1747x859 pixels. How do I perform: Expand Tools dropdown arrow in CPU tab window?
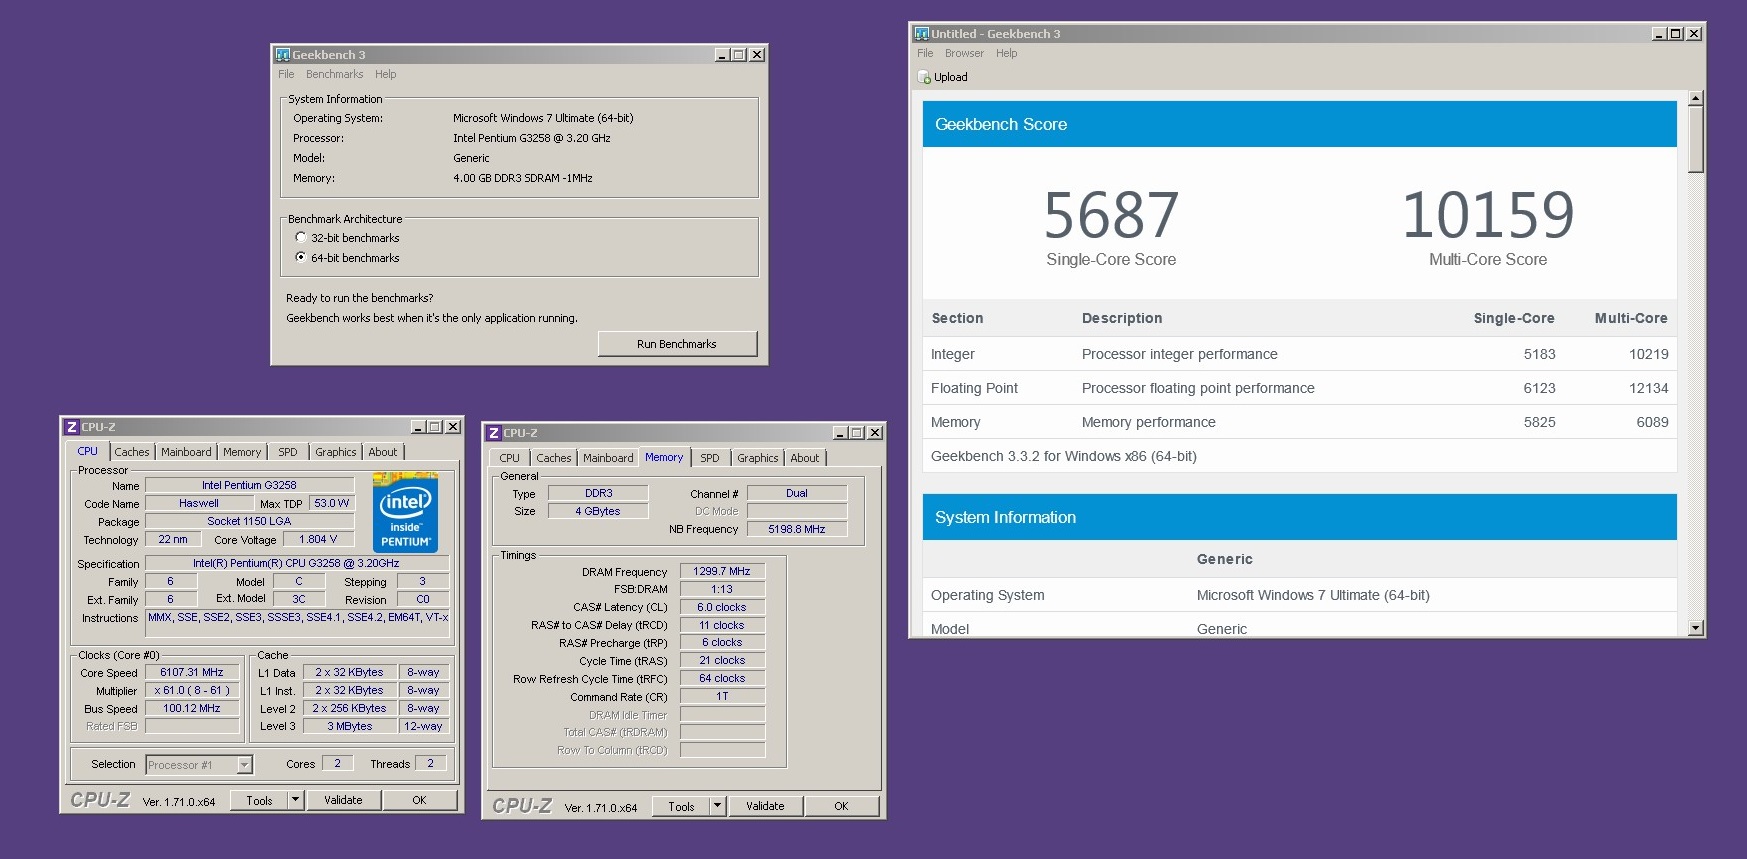click(295, 800)
